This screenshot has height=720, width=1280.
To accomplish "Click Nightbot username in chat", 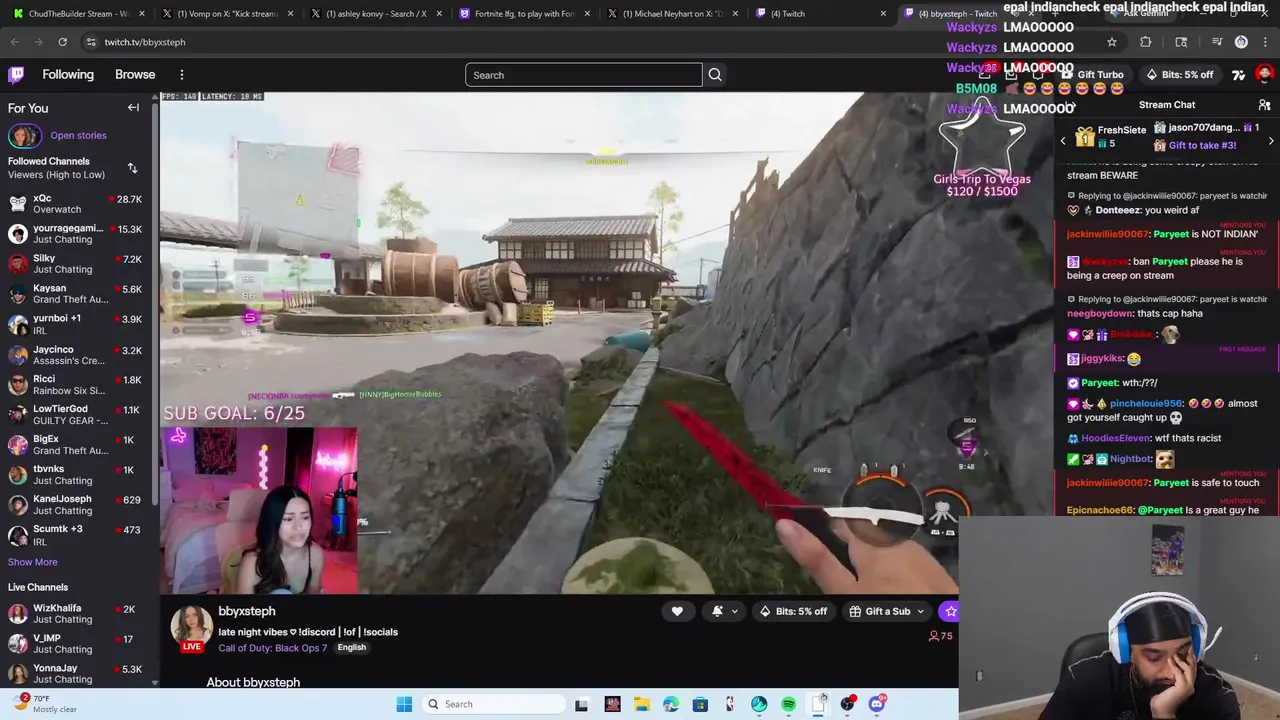I will pyautogui.click(x=1131, y=459).
